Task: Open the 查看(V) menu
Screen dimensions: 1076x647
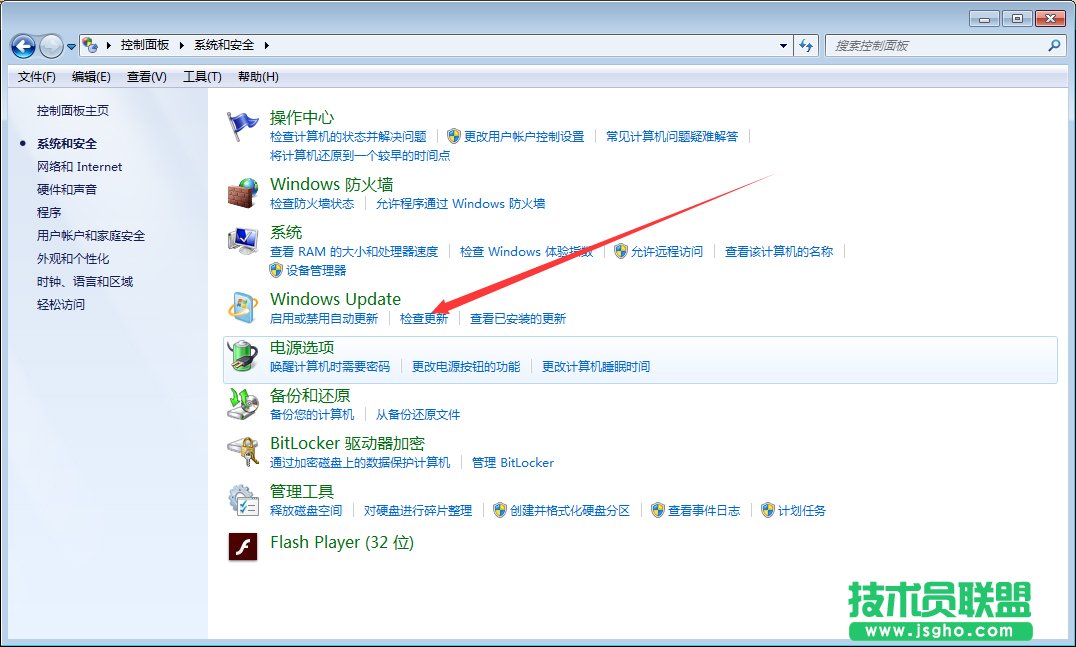Action: [x=144, y=77]
